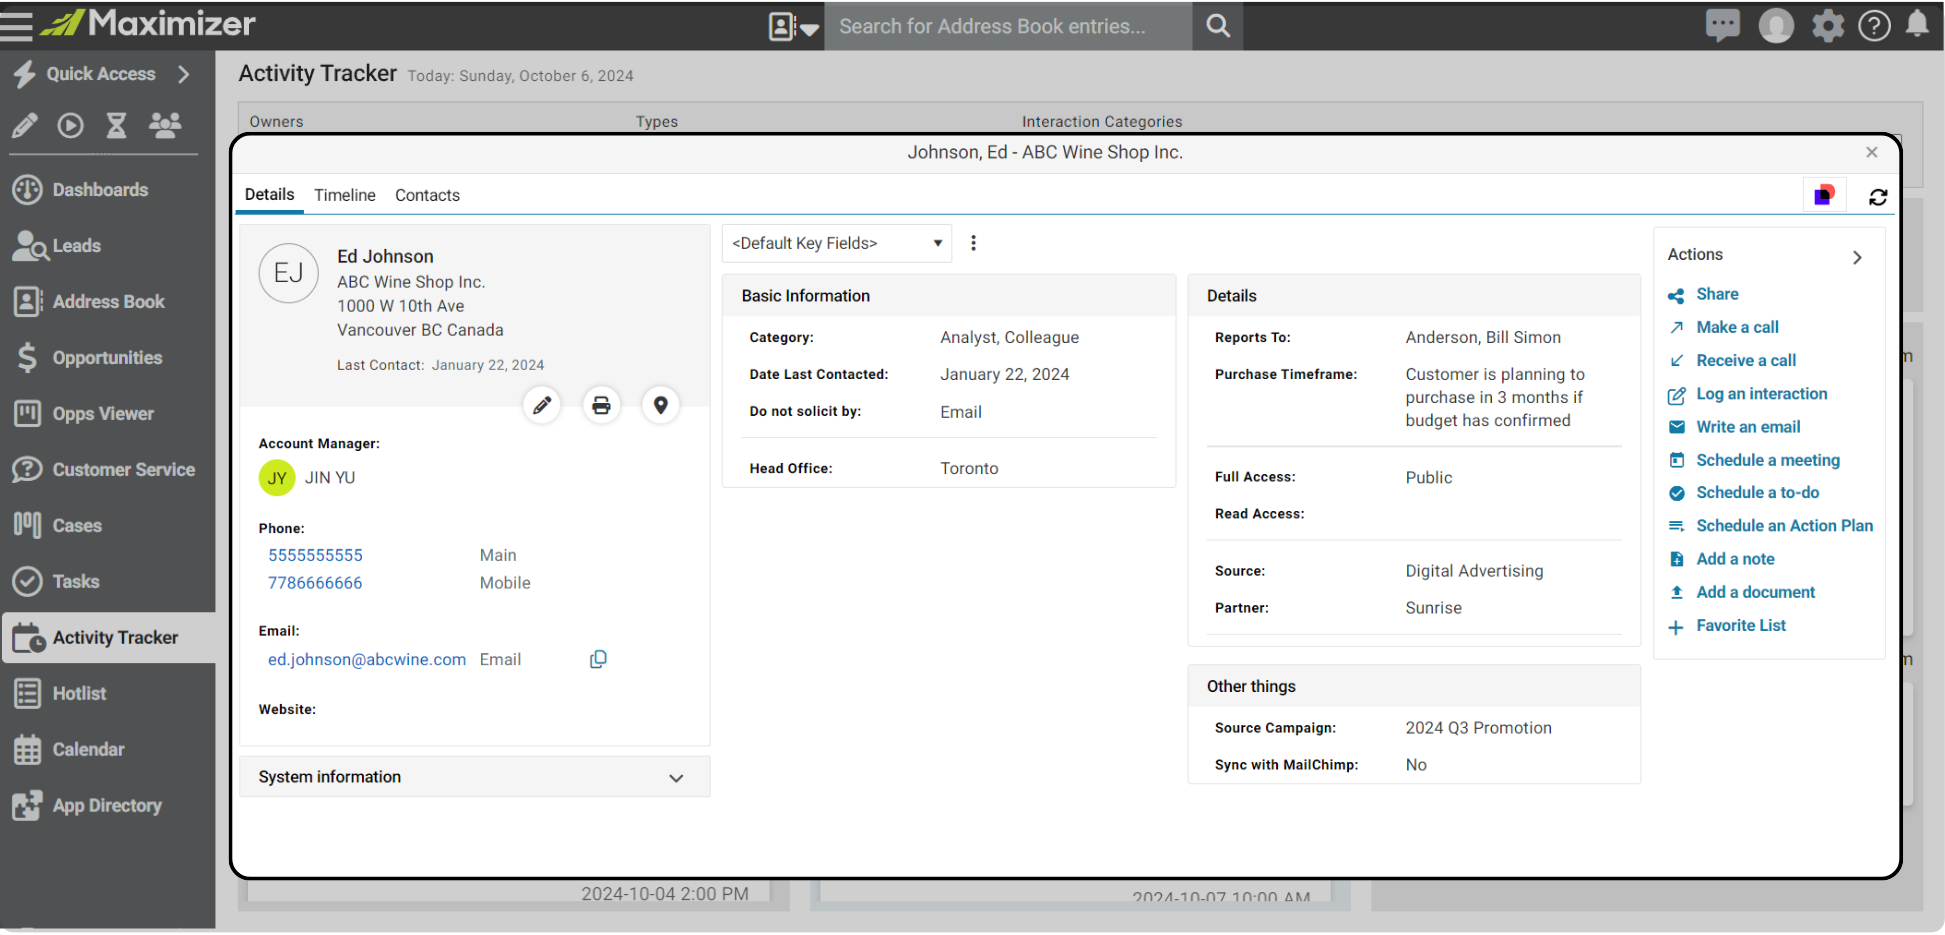Click Add a document action
Image resolution: width=1945 pixels, height=935 pixels.
point(1755,592)
